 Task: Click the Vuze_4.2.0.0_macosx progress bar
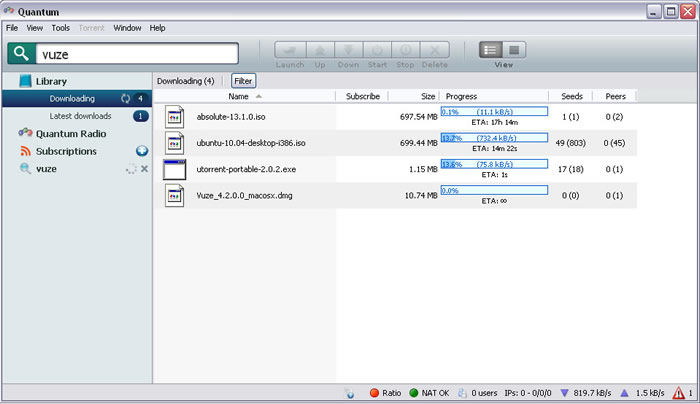click(494, 191)
